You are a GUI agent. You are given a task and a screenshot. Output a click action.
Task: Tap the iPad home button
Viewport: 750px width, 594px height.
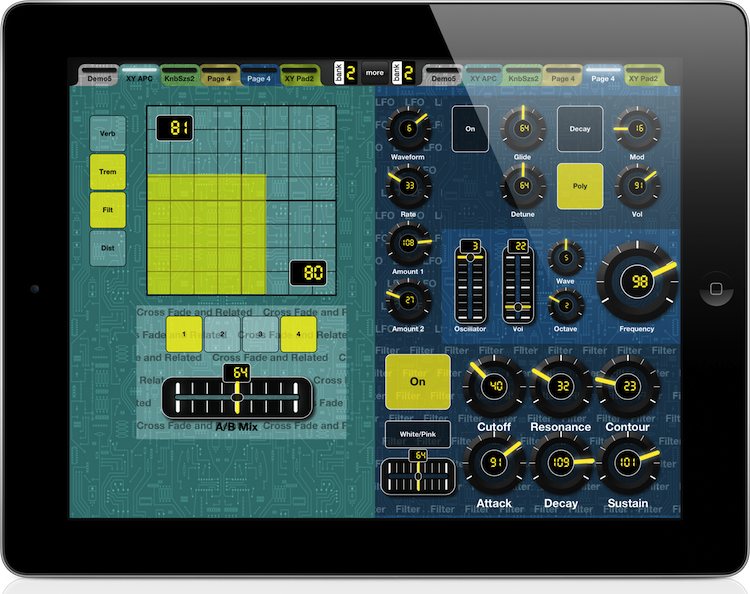pyautogui.click(x=716, y=289)
